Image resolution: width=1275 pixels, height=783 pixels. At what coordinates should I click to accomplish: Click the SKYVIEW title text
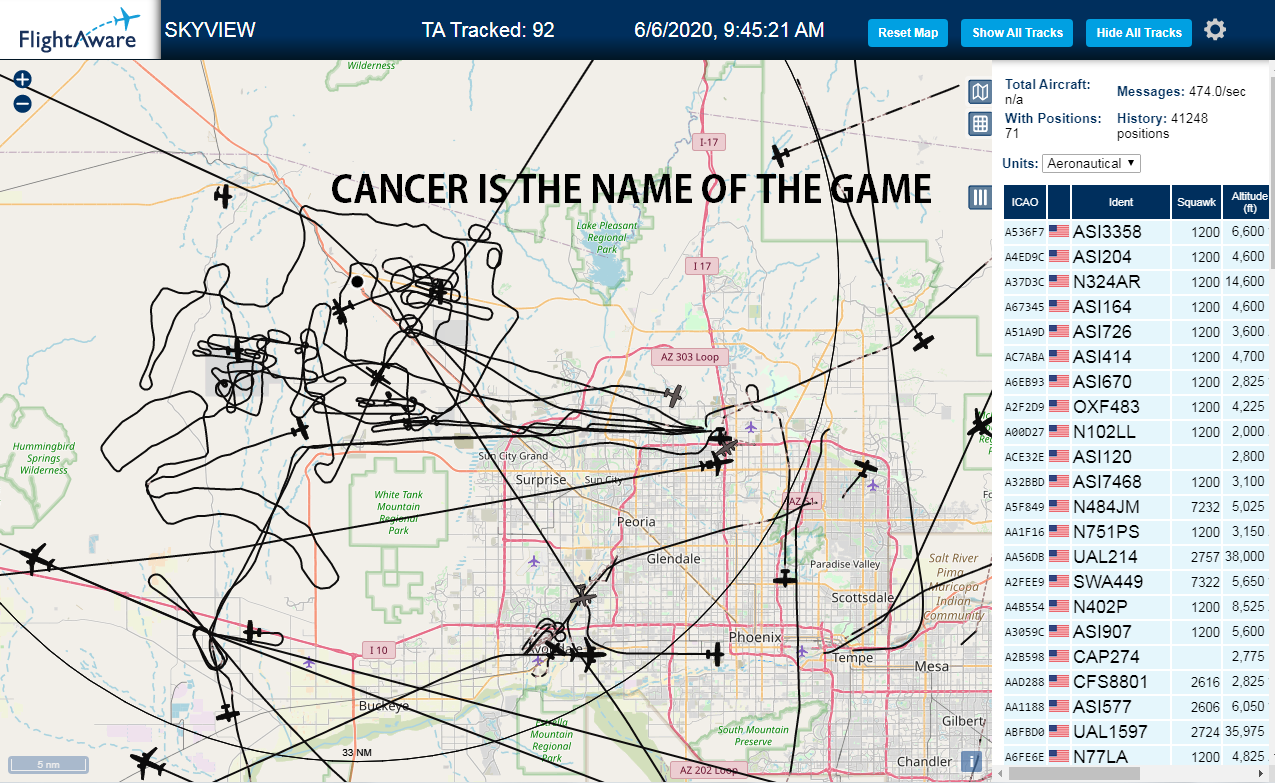(x=210, y=30)
